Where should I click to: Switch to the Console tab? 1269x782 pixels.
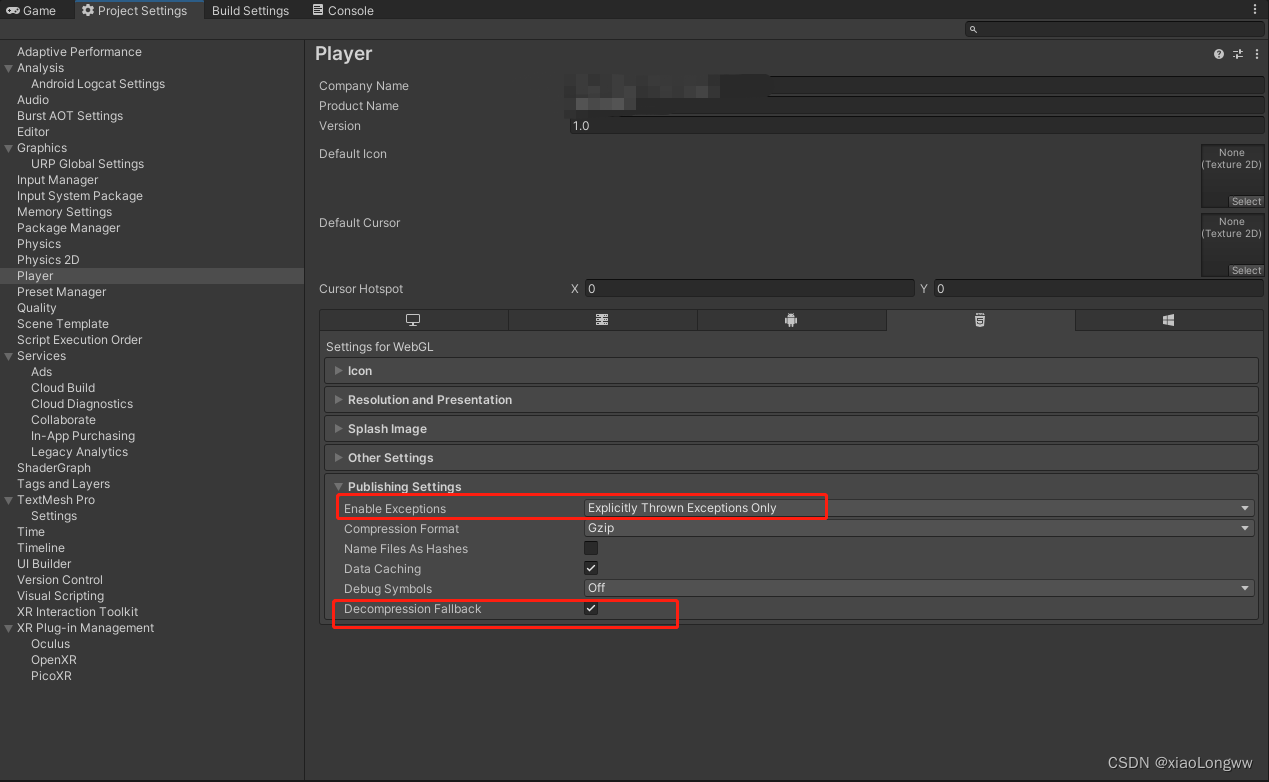tap(343, 10)
